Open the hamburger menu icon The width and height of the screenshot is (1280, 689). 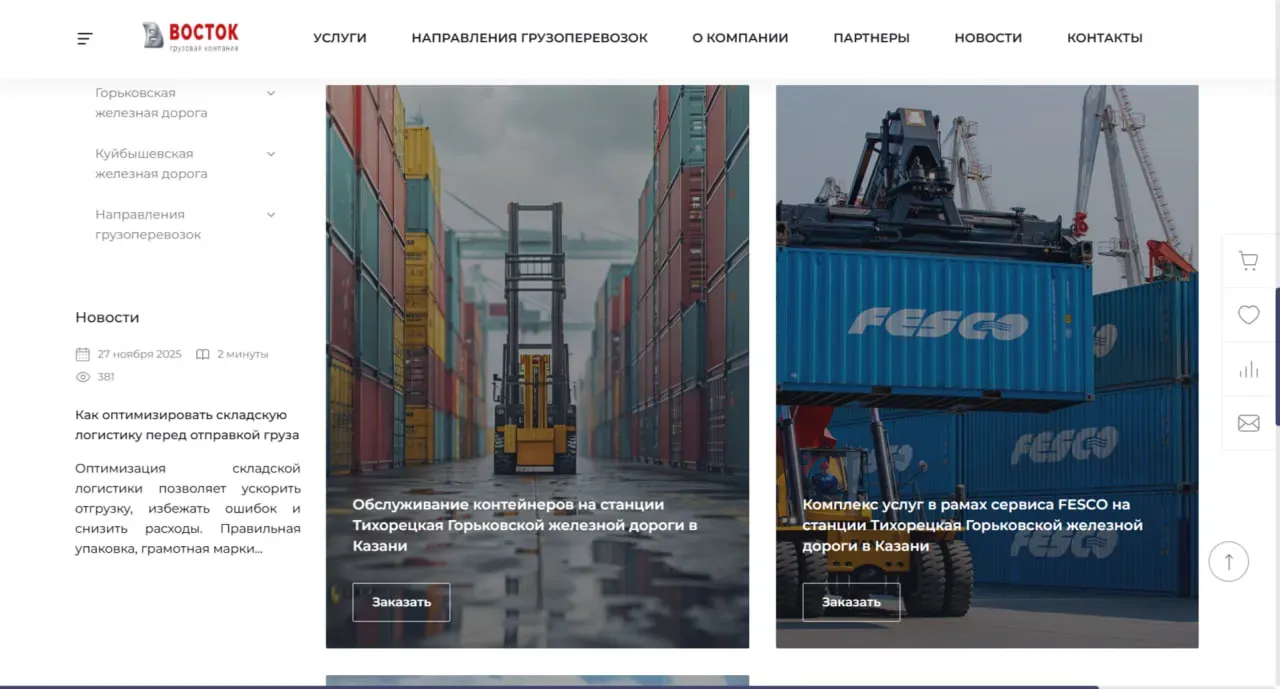click(85, 39)
